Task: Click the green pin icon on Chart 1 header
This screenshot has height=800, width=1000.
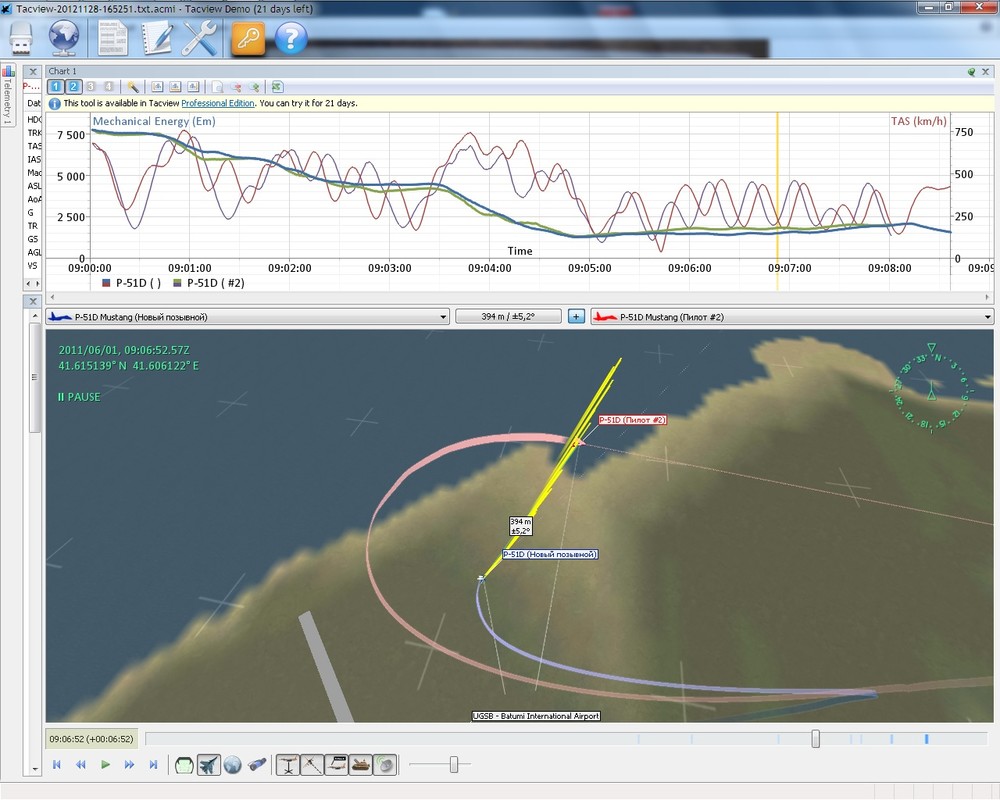Action: [x=971, y=72]
